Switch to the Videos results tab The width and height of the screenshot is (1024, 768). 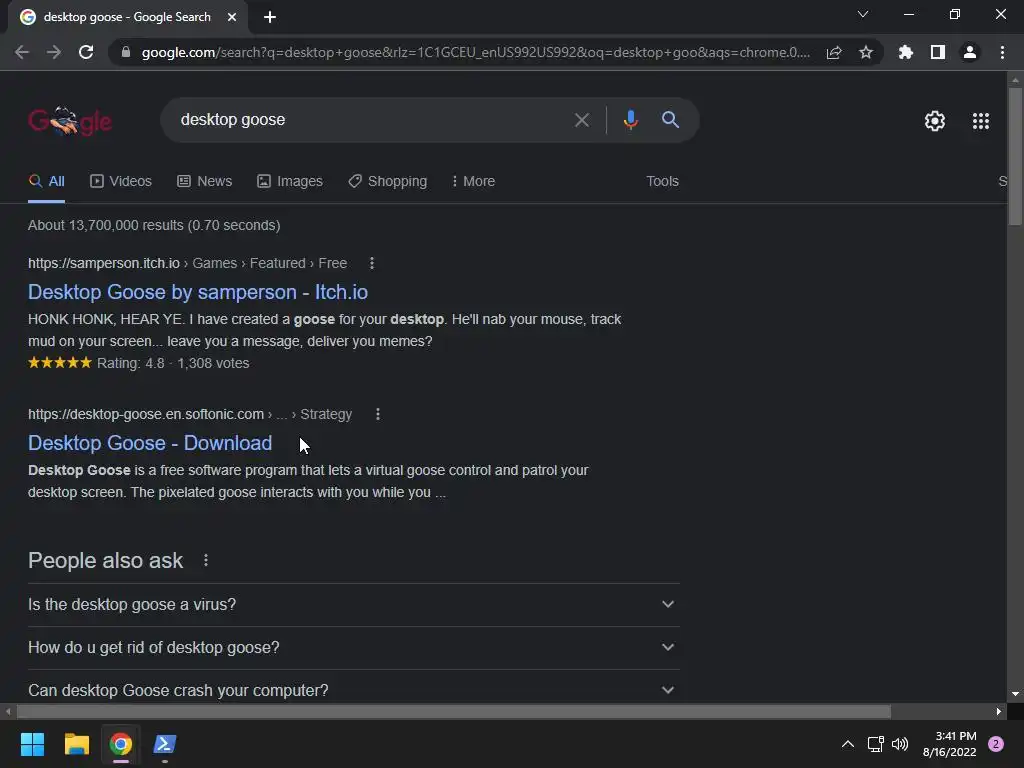click(x=121, y=182)
